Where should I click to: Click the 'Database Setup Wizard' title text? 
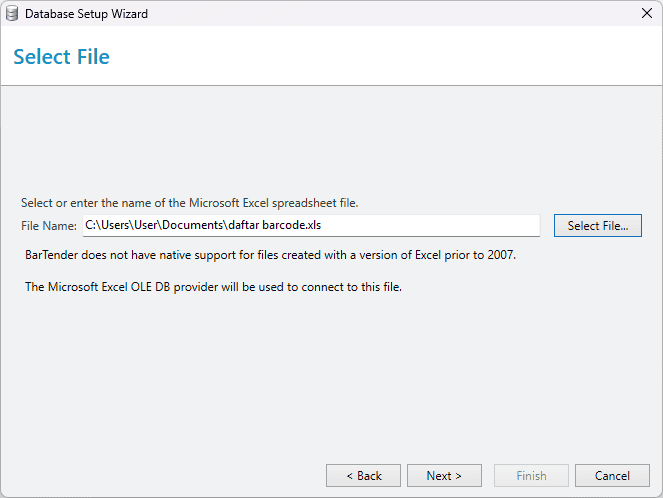pyautogui.click(x=86, y=14)
